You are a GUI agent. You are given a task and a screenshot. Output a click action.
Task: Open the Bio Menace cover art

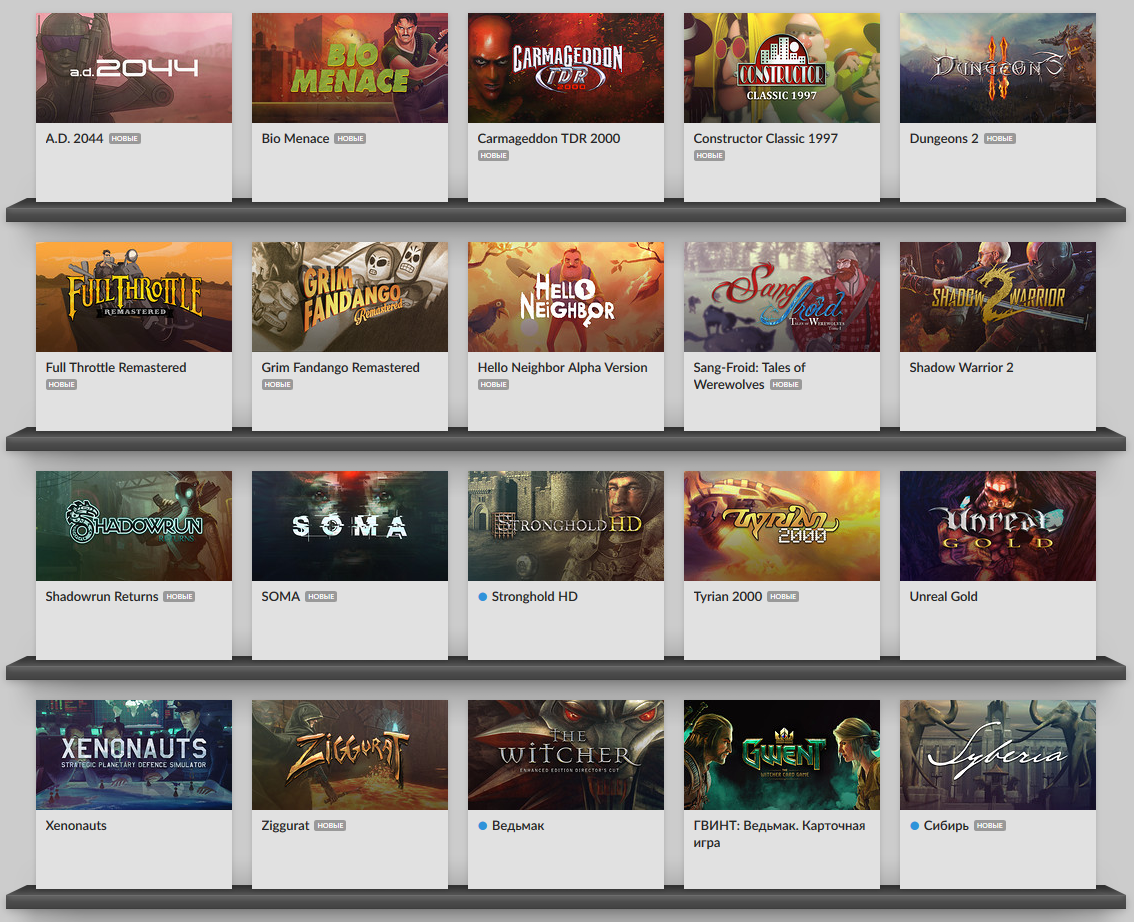pyautogui.click(x=350, y=68)
